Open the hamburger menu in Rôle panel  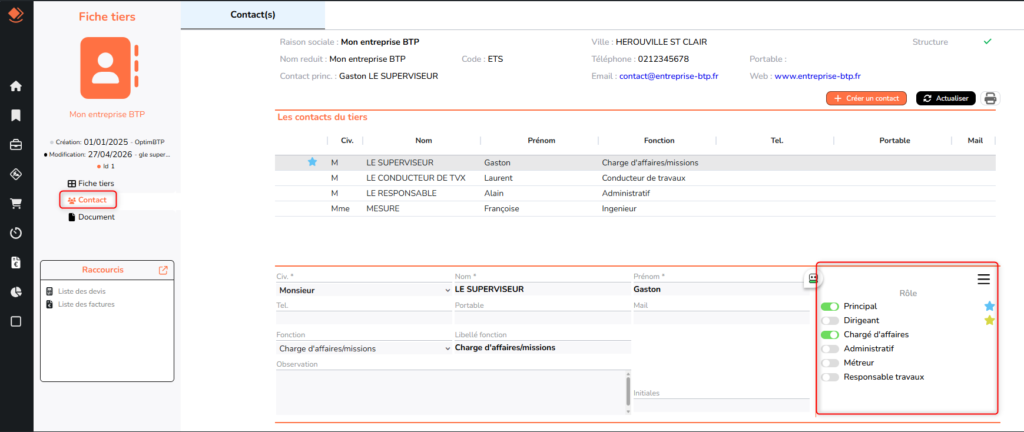point(984,279)
